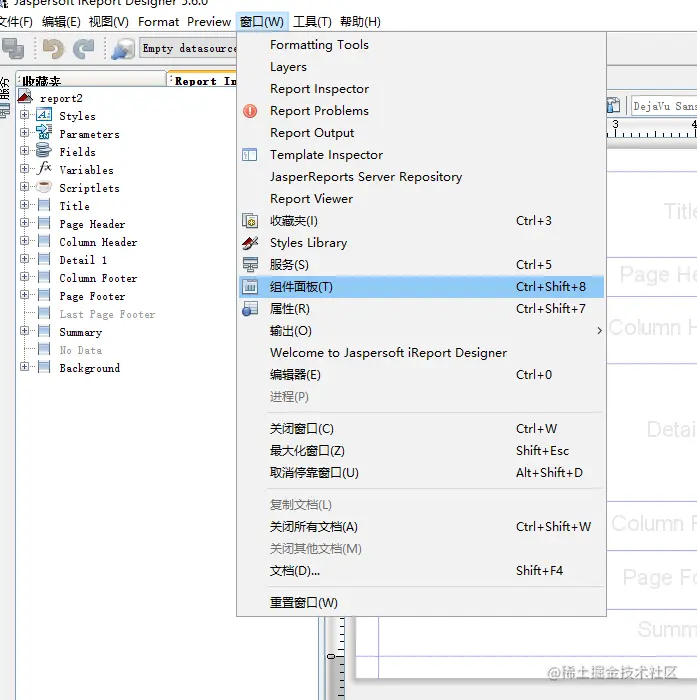Click the Fields database icon
The height and width of the screenshot is (700, 697).
pos(44,150)
